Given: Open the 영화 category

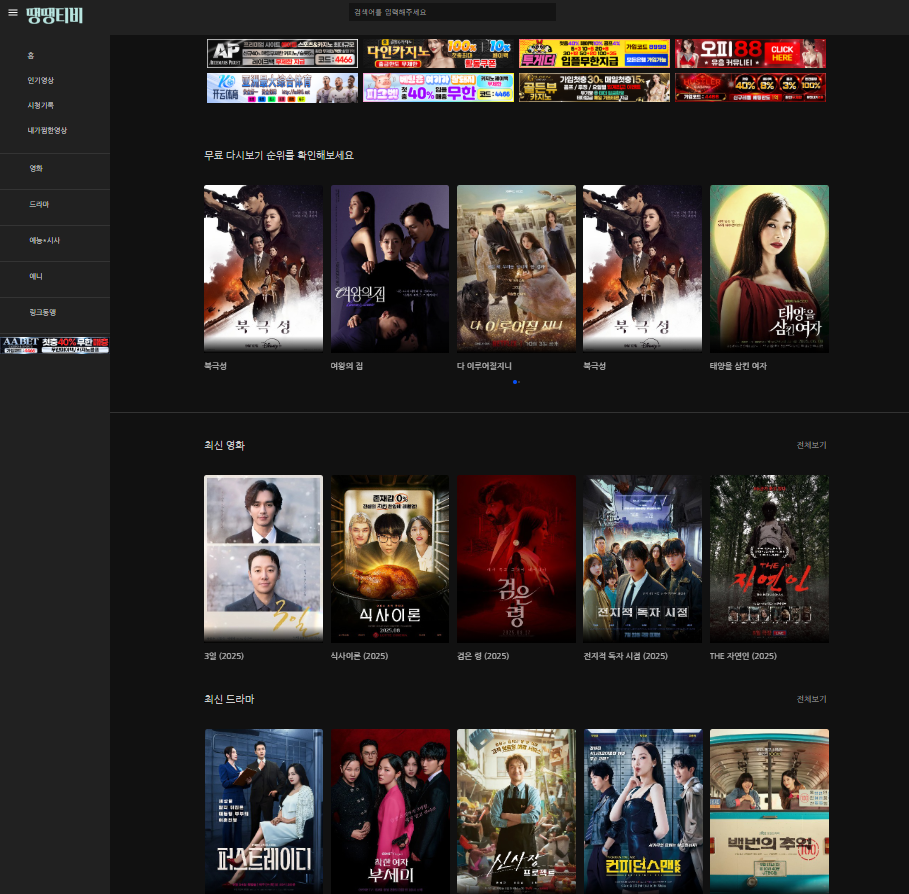Looking at the screenshot, I should [36, 168].
